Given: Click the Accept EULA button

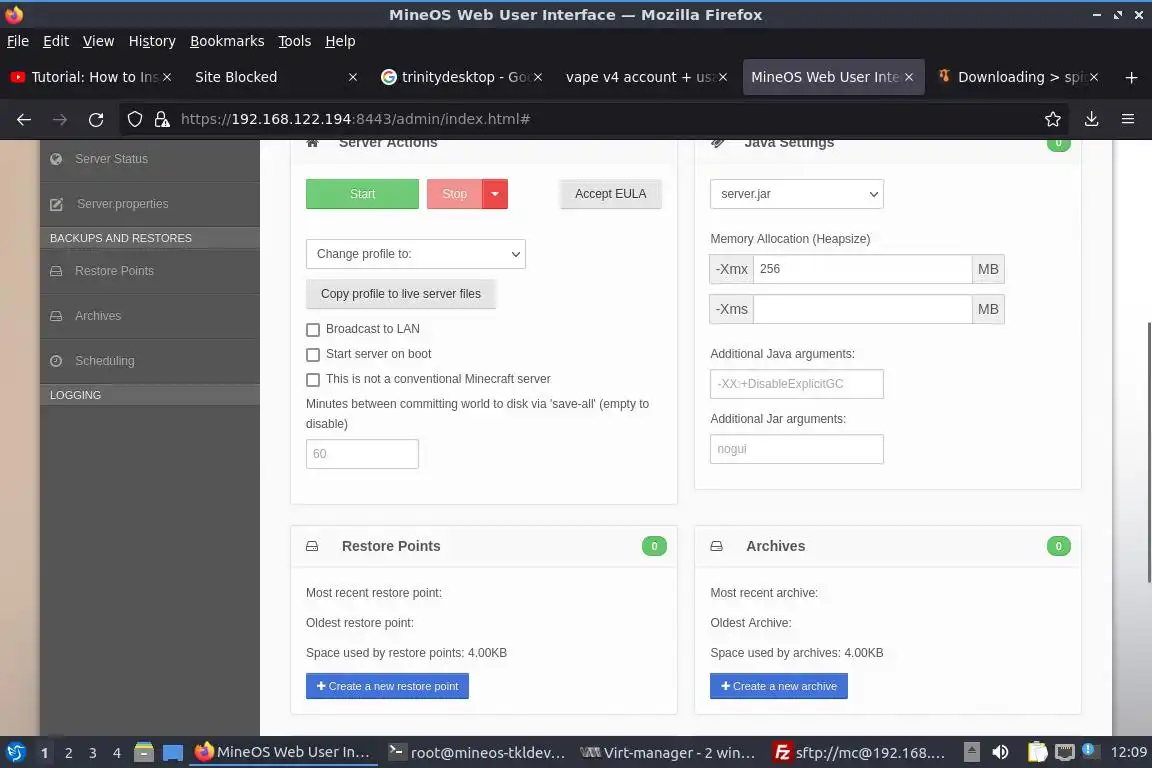Looking at the screenshot, I should [611, 194].
